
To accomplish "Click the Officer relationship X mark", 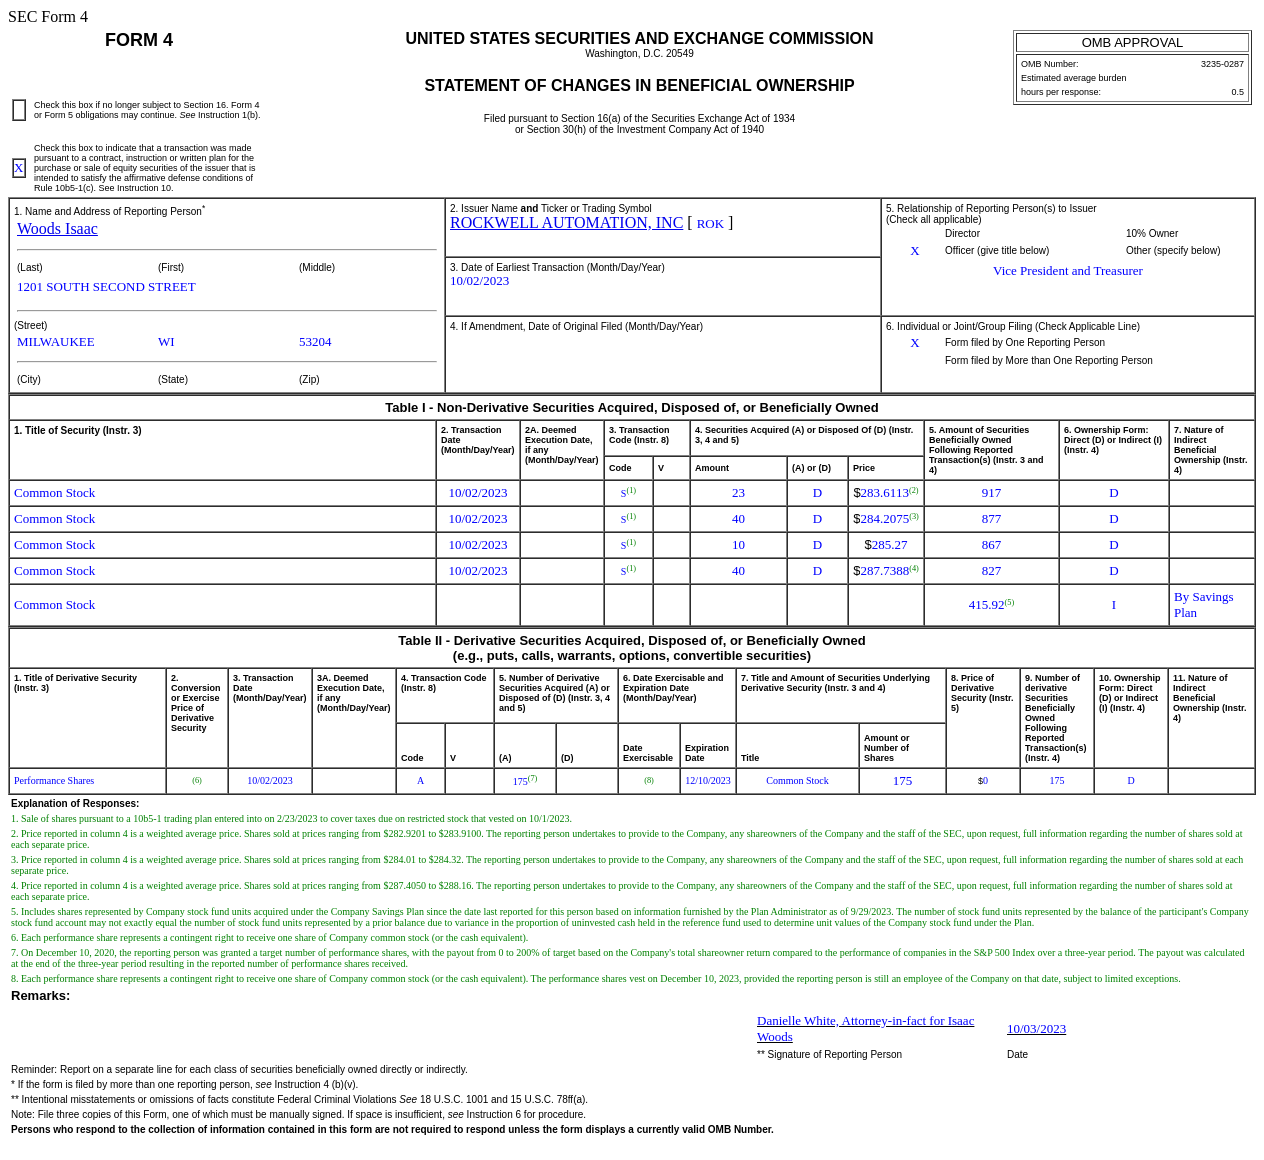I will (x=915, y=251).
